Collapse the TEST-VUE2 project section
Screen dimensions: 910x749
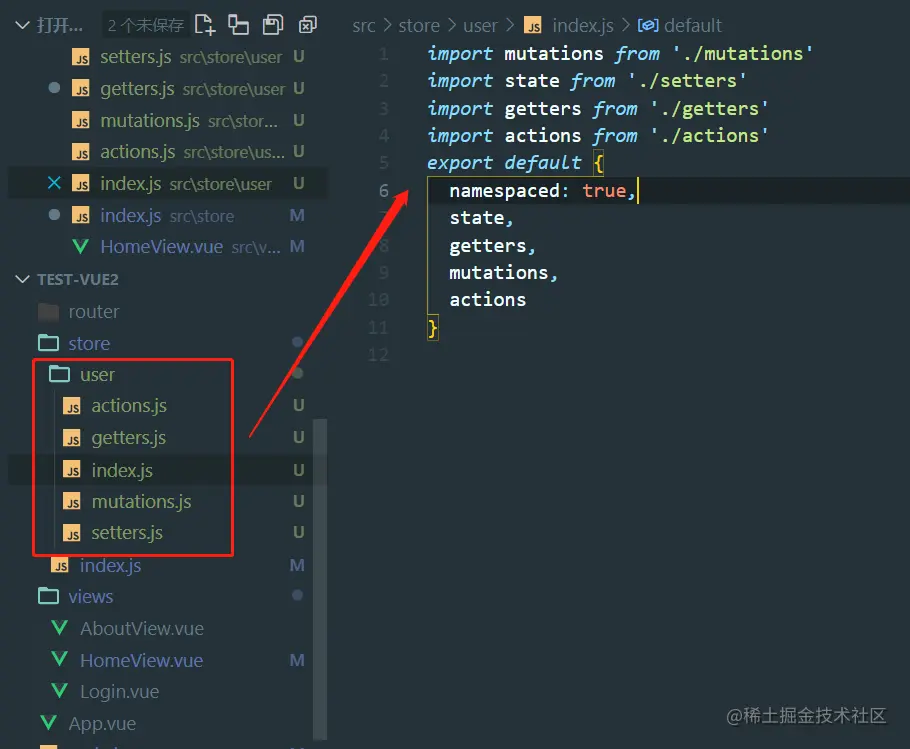coord(22,280)
